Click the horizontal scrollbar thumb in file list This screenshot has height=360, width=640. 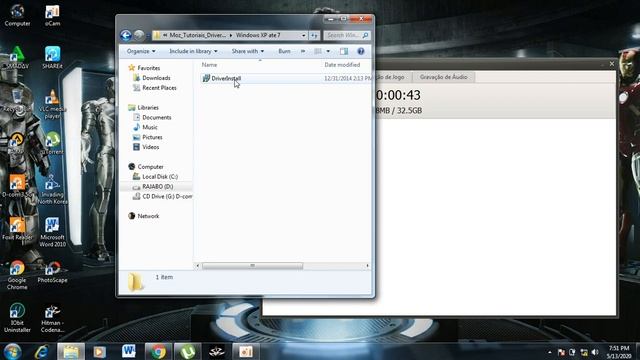(x=253, y=266)
